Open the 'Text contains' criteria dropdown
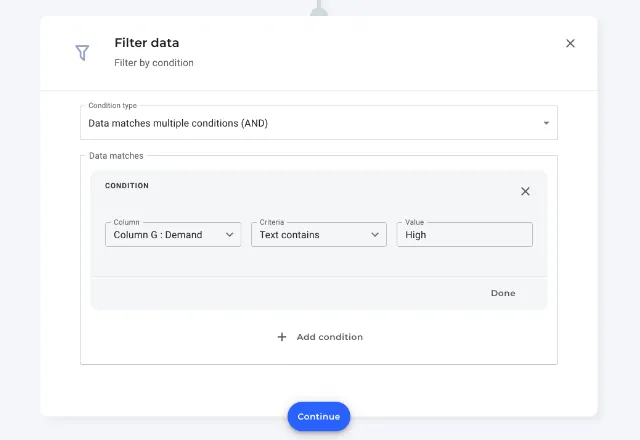 pos(319,235)
